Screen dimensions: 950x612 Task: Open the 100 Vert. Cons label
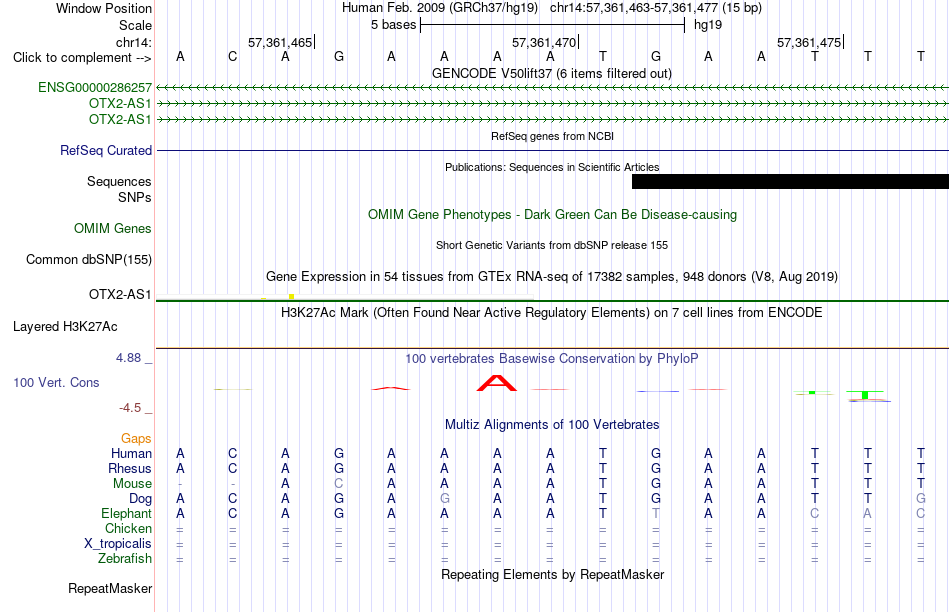56,382
